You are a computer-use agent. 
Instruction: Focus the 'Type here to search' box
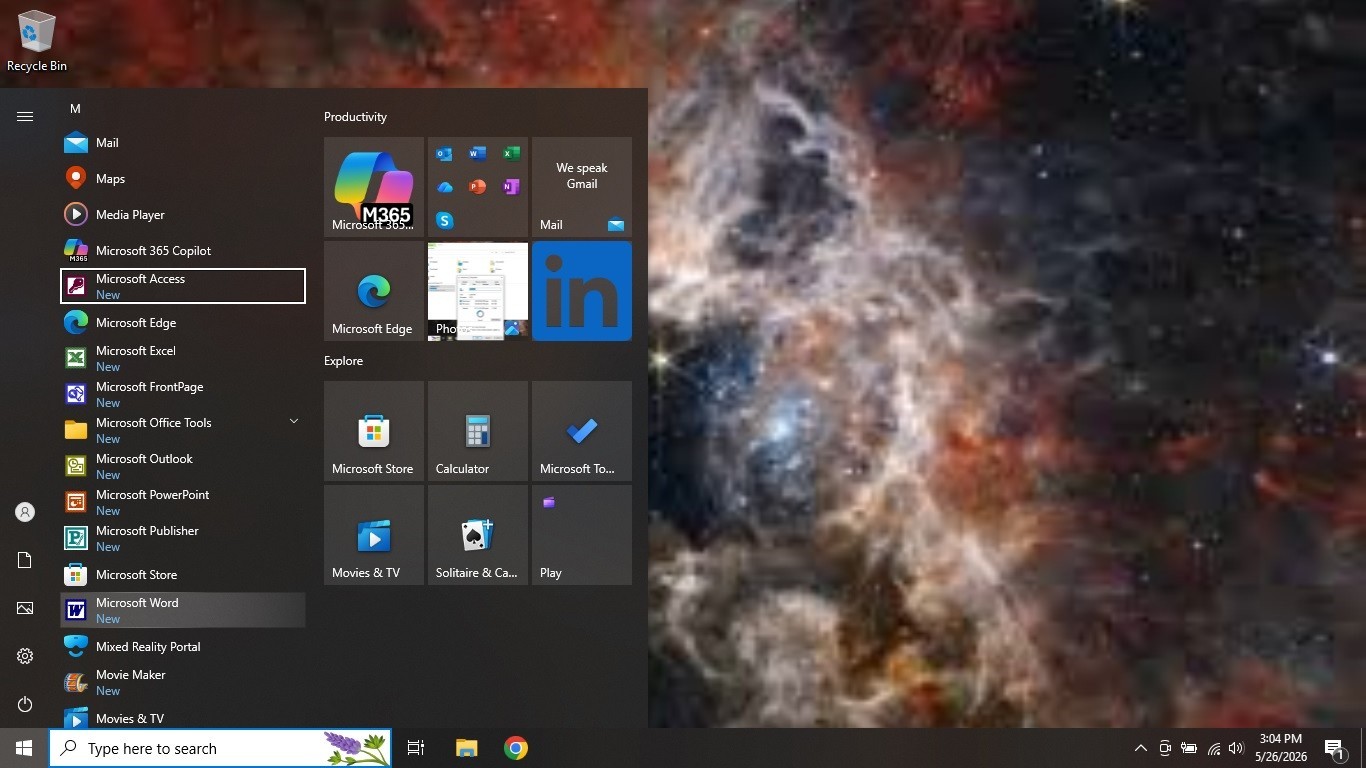[x=220, y=748]
